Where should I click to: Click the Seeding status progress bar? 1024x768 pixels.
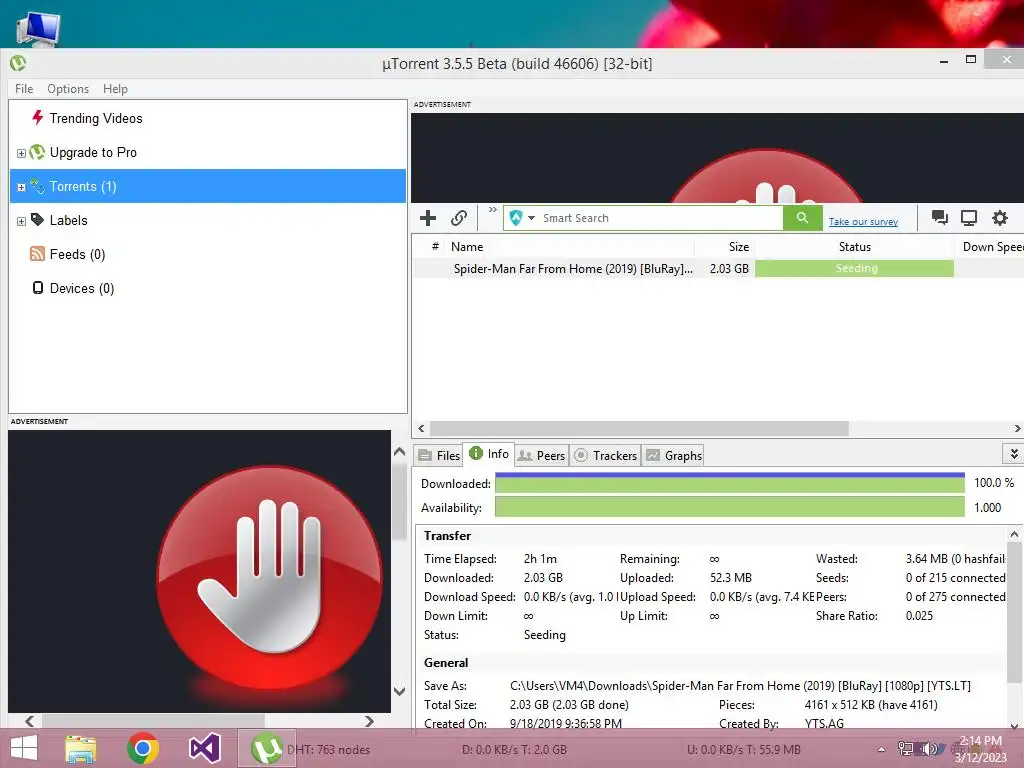click(854, 268)
